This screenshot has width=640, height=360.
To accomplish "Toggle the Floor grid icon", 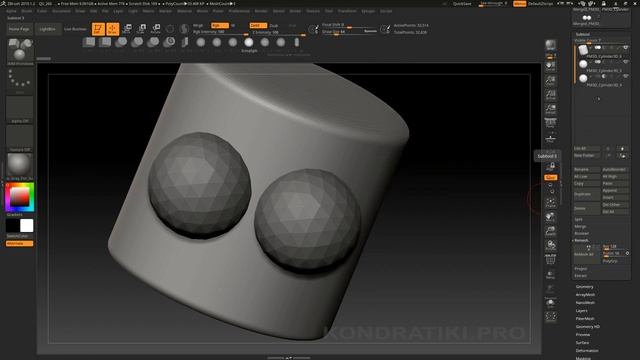I will pos(551,137).
